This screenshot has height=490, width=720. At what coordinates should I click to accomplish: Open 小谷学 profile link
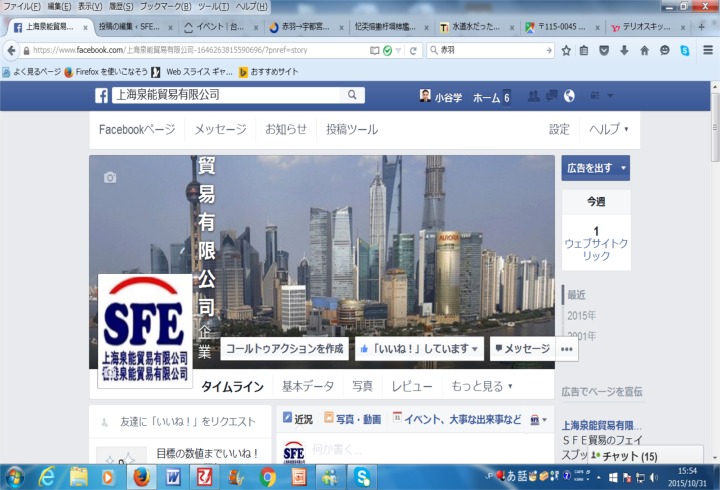pos(441,96)
